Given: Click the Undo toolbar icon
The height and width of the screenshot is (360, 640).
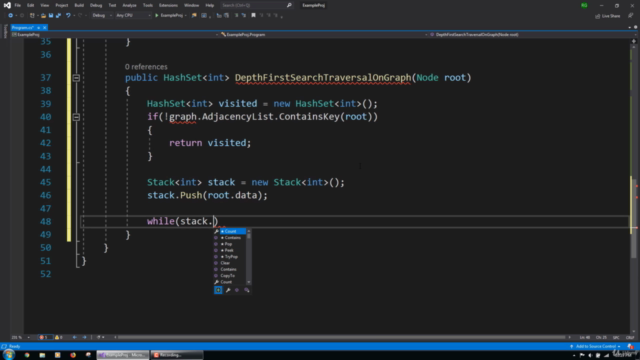Looking at the screenshot, I should coord(68,16).
